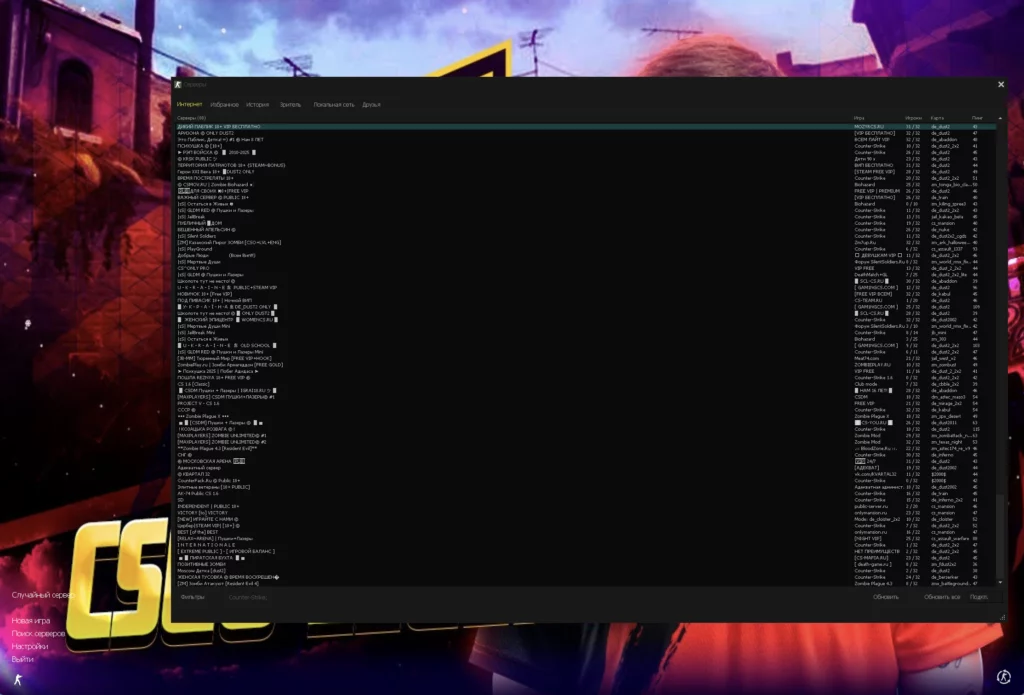Click the server list vertical scrollbar thumb
The height and width of the screenshot is (695, 1024).
click(x=1000, y=536)
